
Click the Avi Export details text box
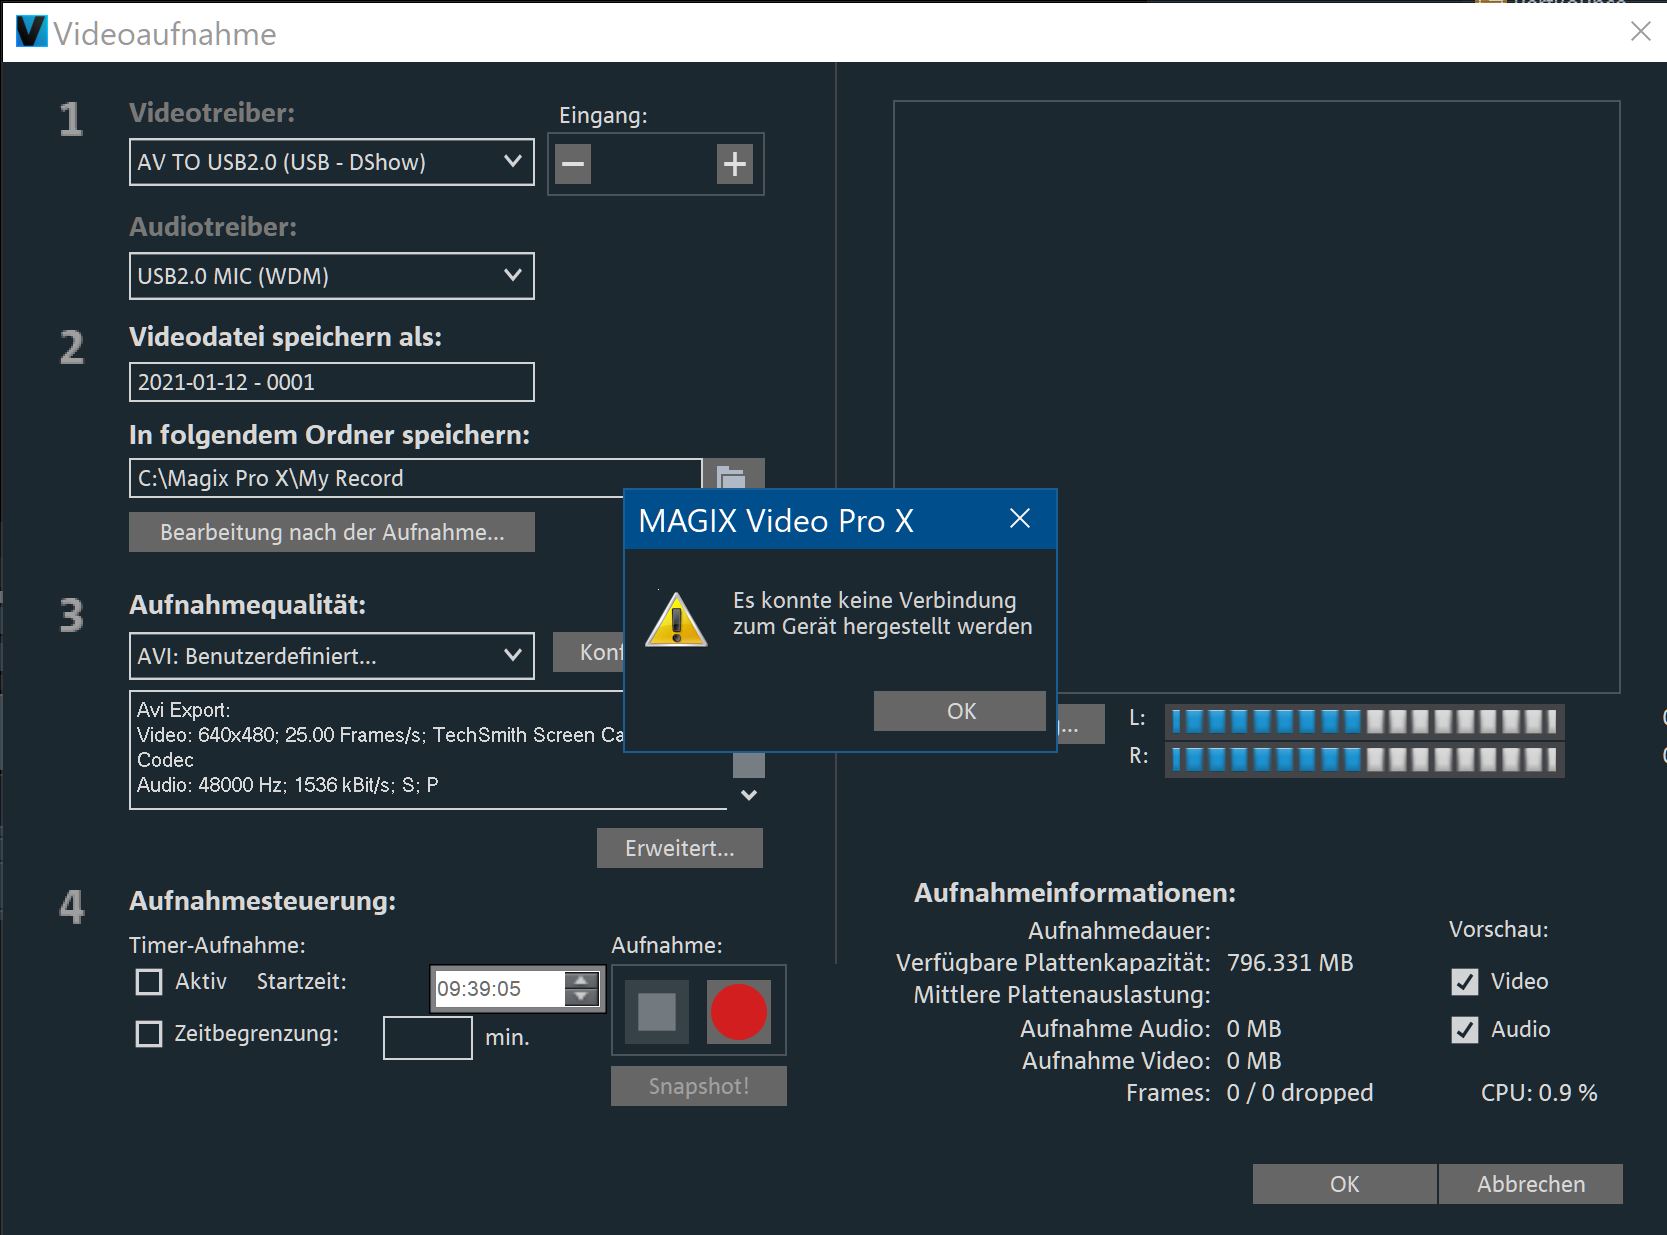428,750
